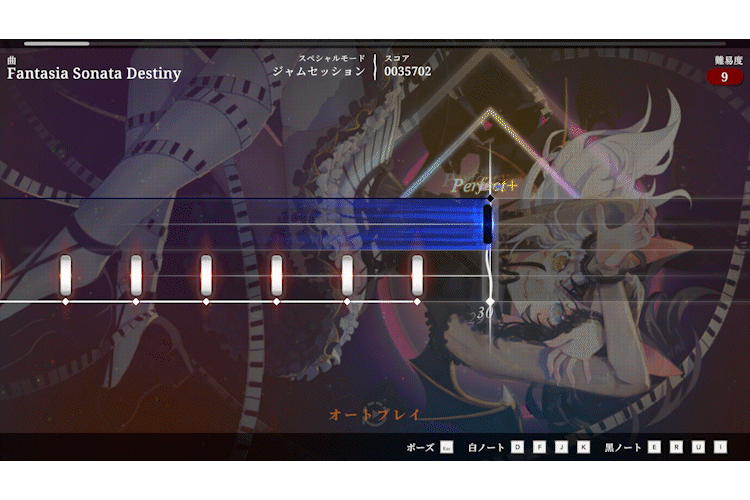Image resolution: width=750 pixels, height=500 pixels.
Task: Click the Perfect+ judgment text
Action: coord(485,185)
